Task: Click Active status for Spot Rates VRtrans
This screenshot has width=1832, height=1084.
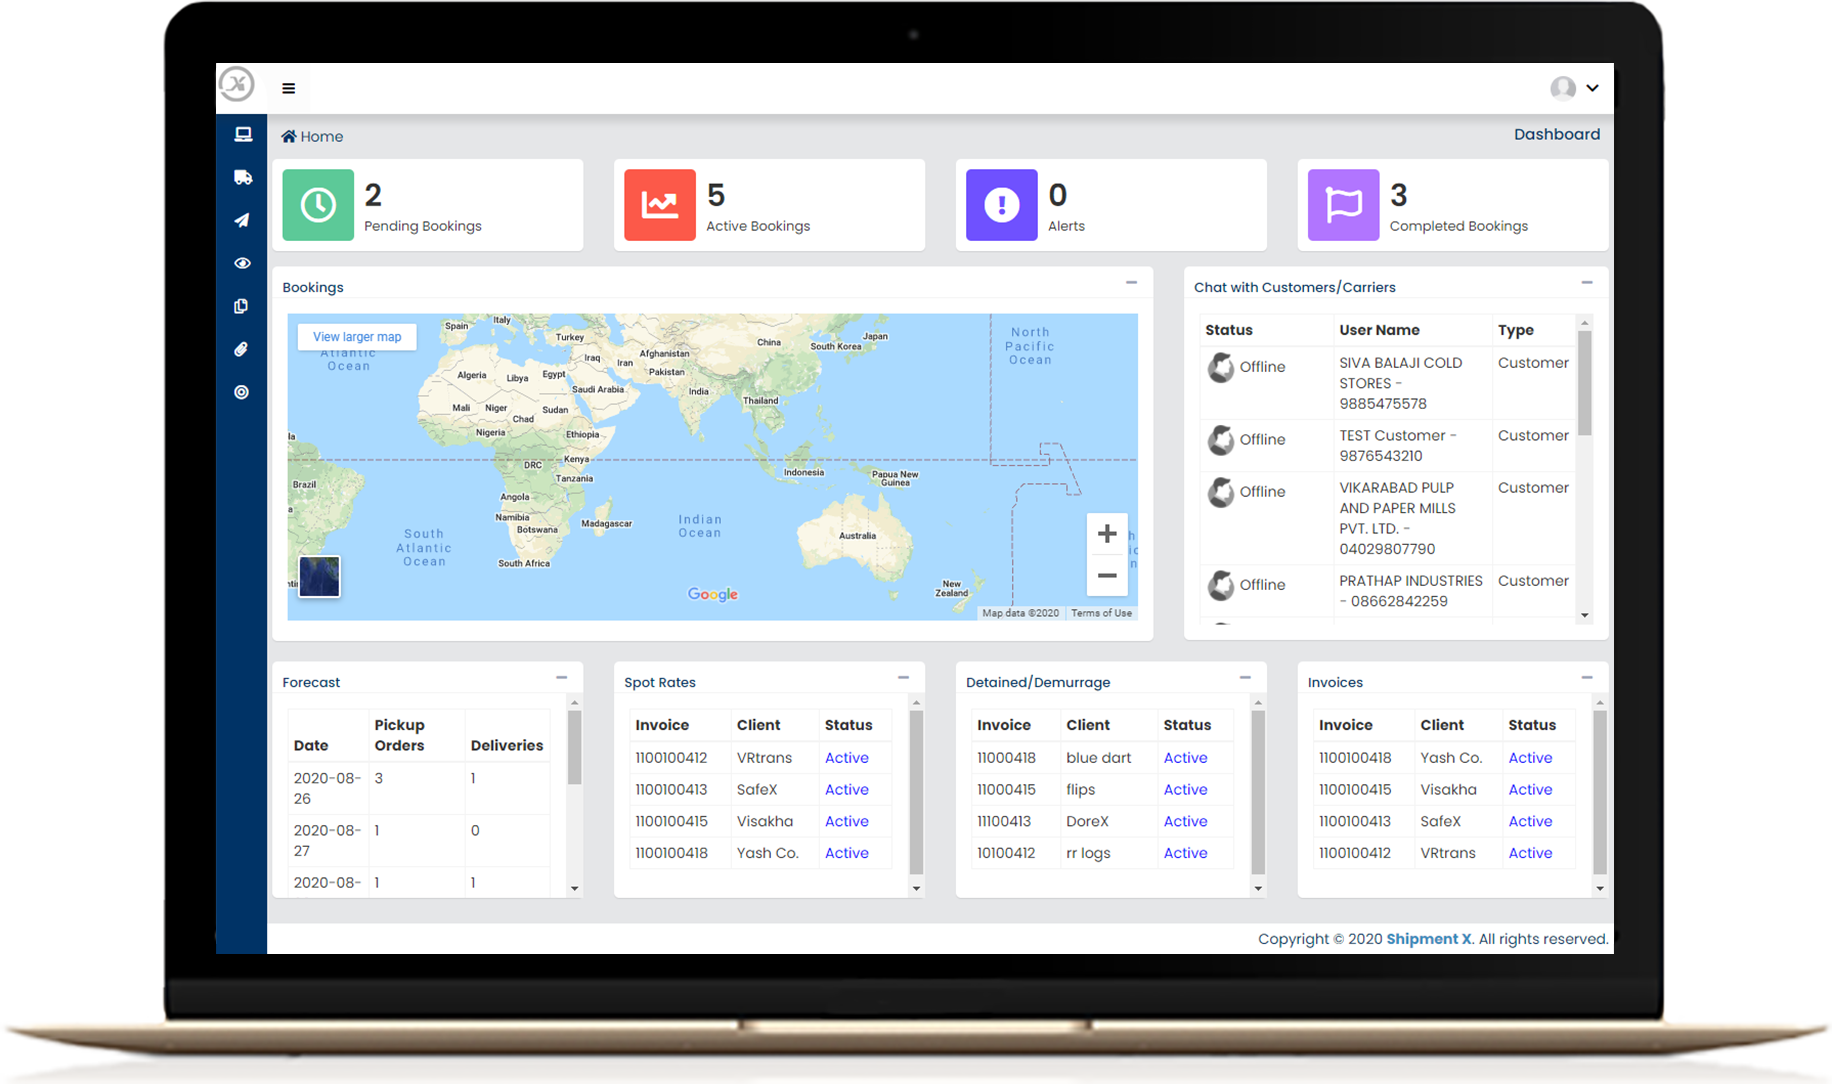Action: pos(847,758)
